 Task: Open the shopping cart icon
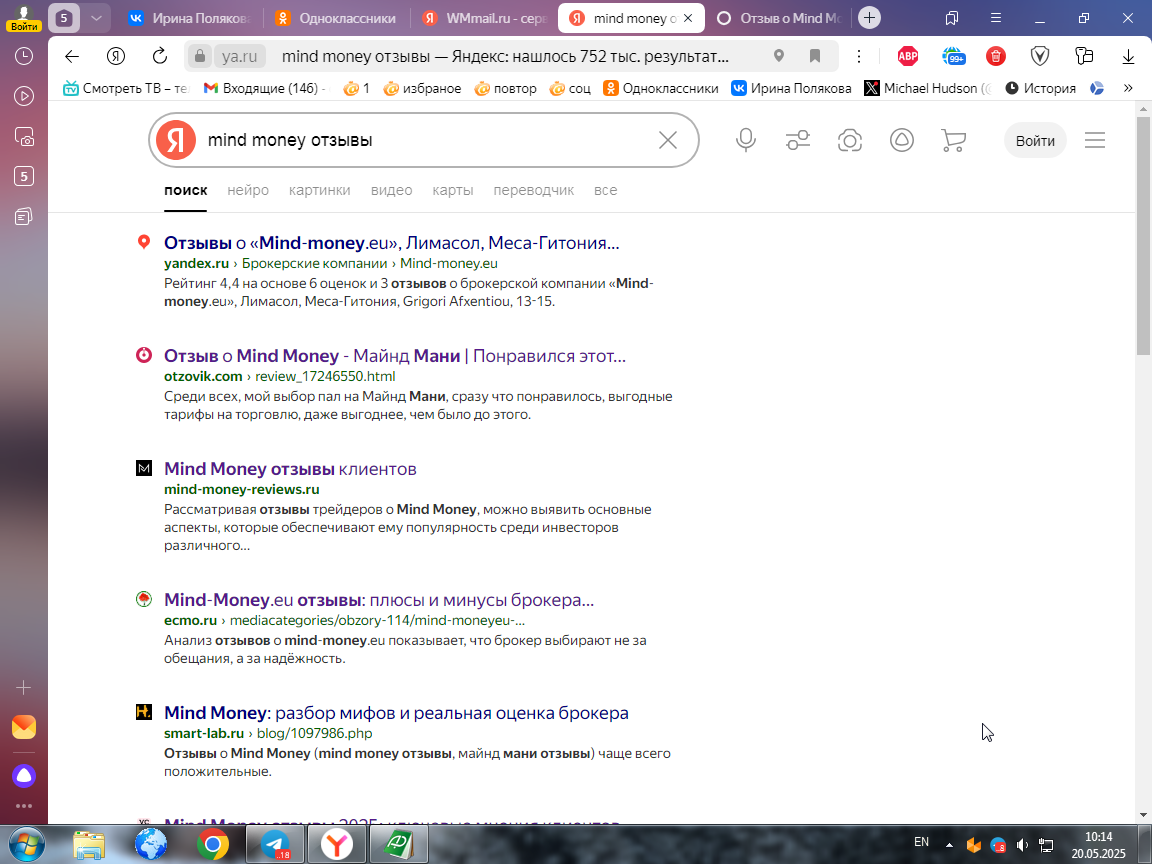(953, 140)
